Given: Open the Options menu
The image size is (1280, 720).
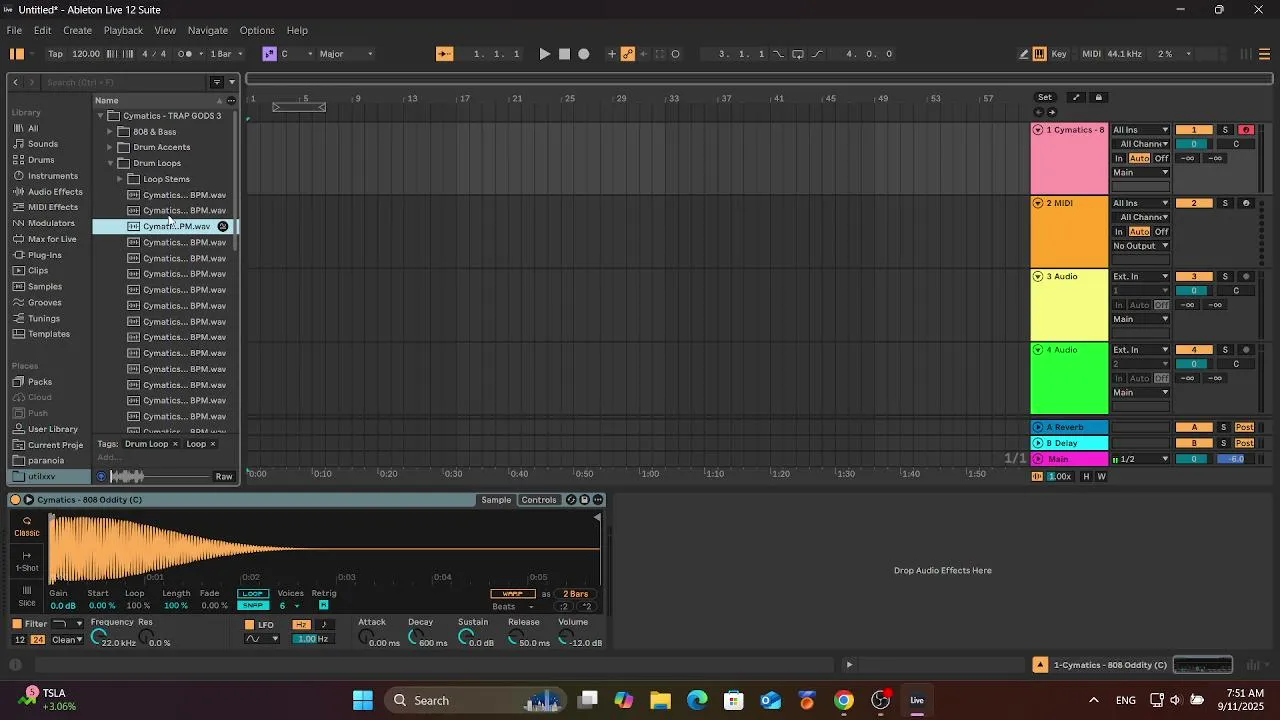Looking at the screenshot, I should 257,30.
